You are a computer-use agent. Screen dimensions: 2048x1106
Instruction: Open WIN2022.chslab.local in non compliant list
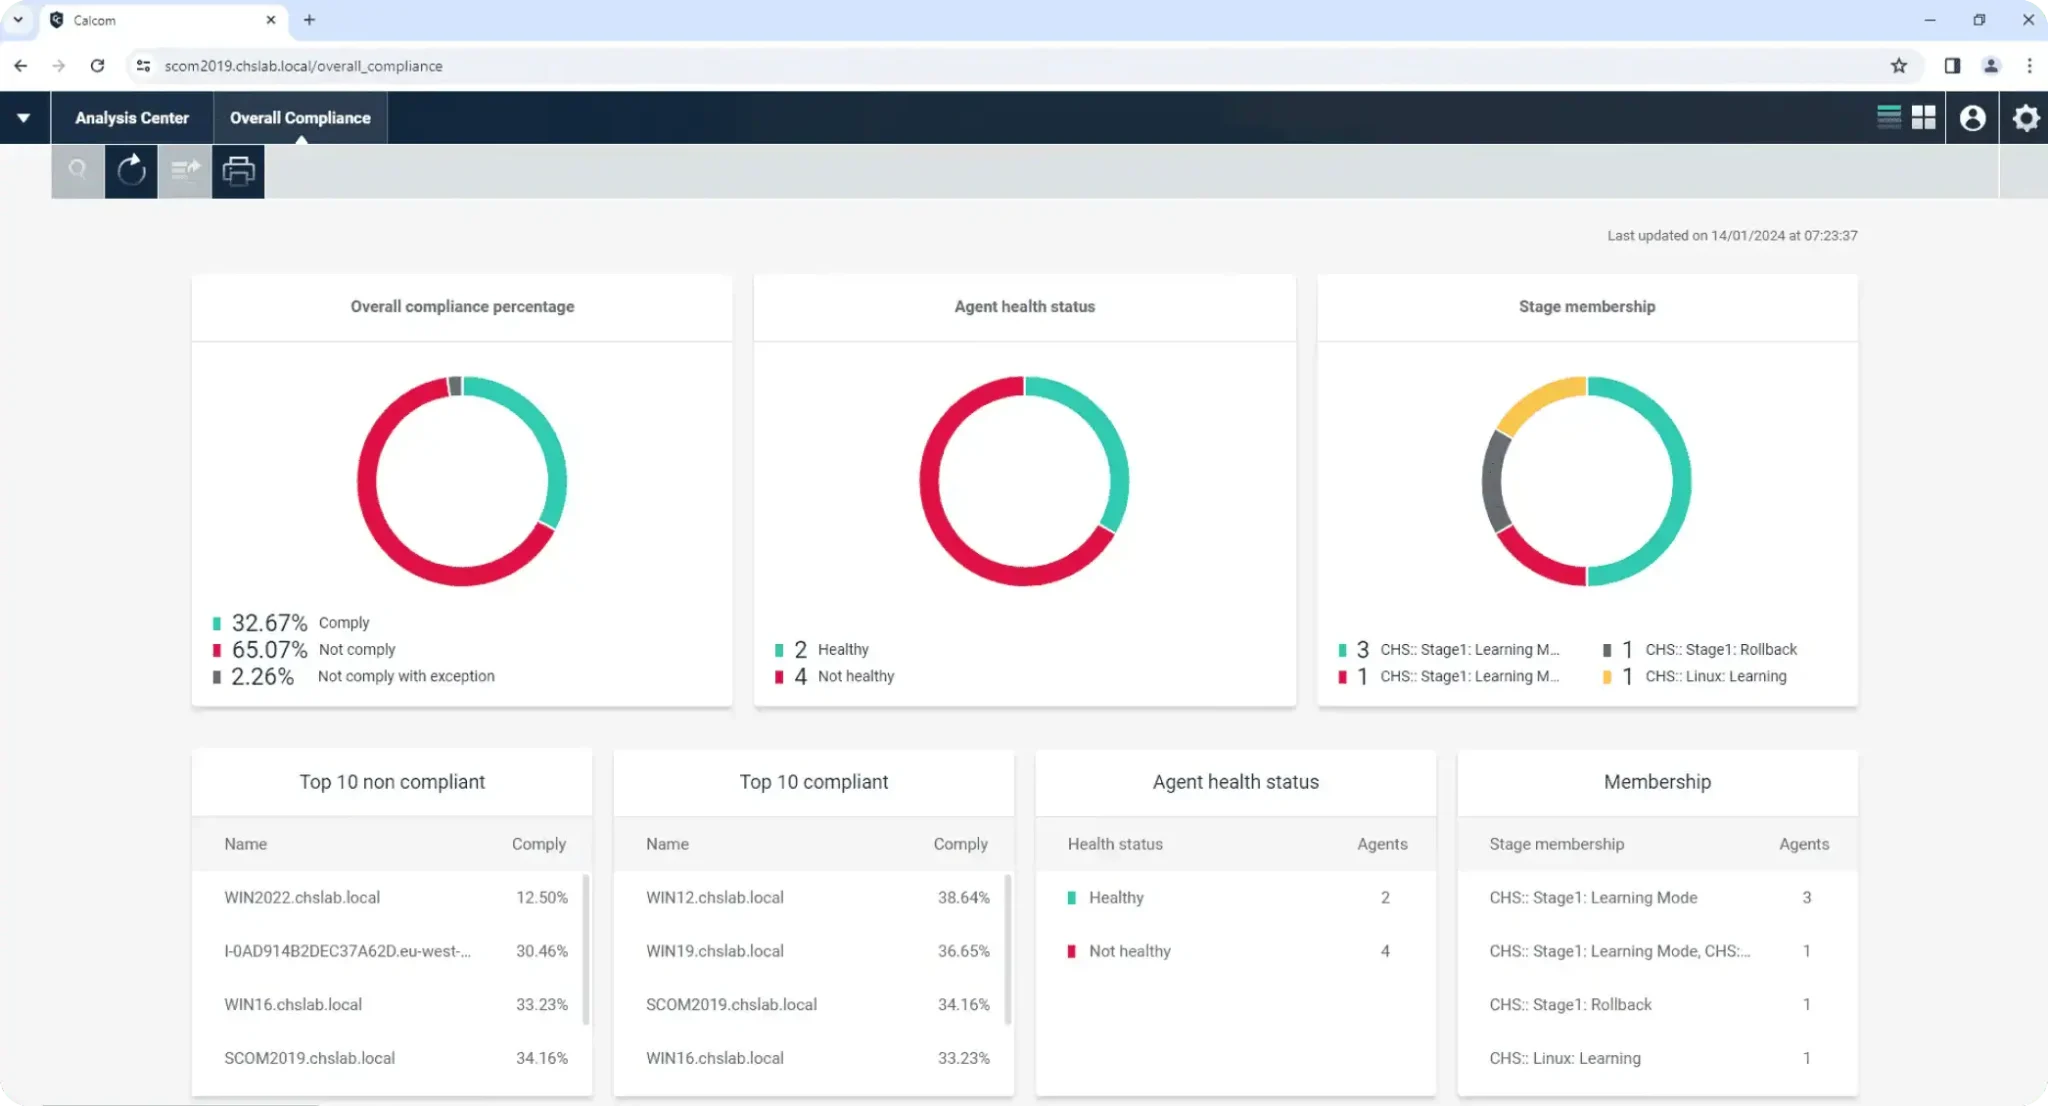302,898
